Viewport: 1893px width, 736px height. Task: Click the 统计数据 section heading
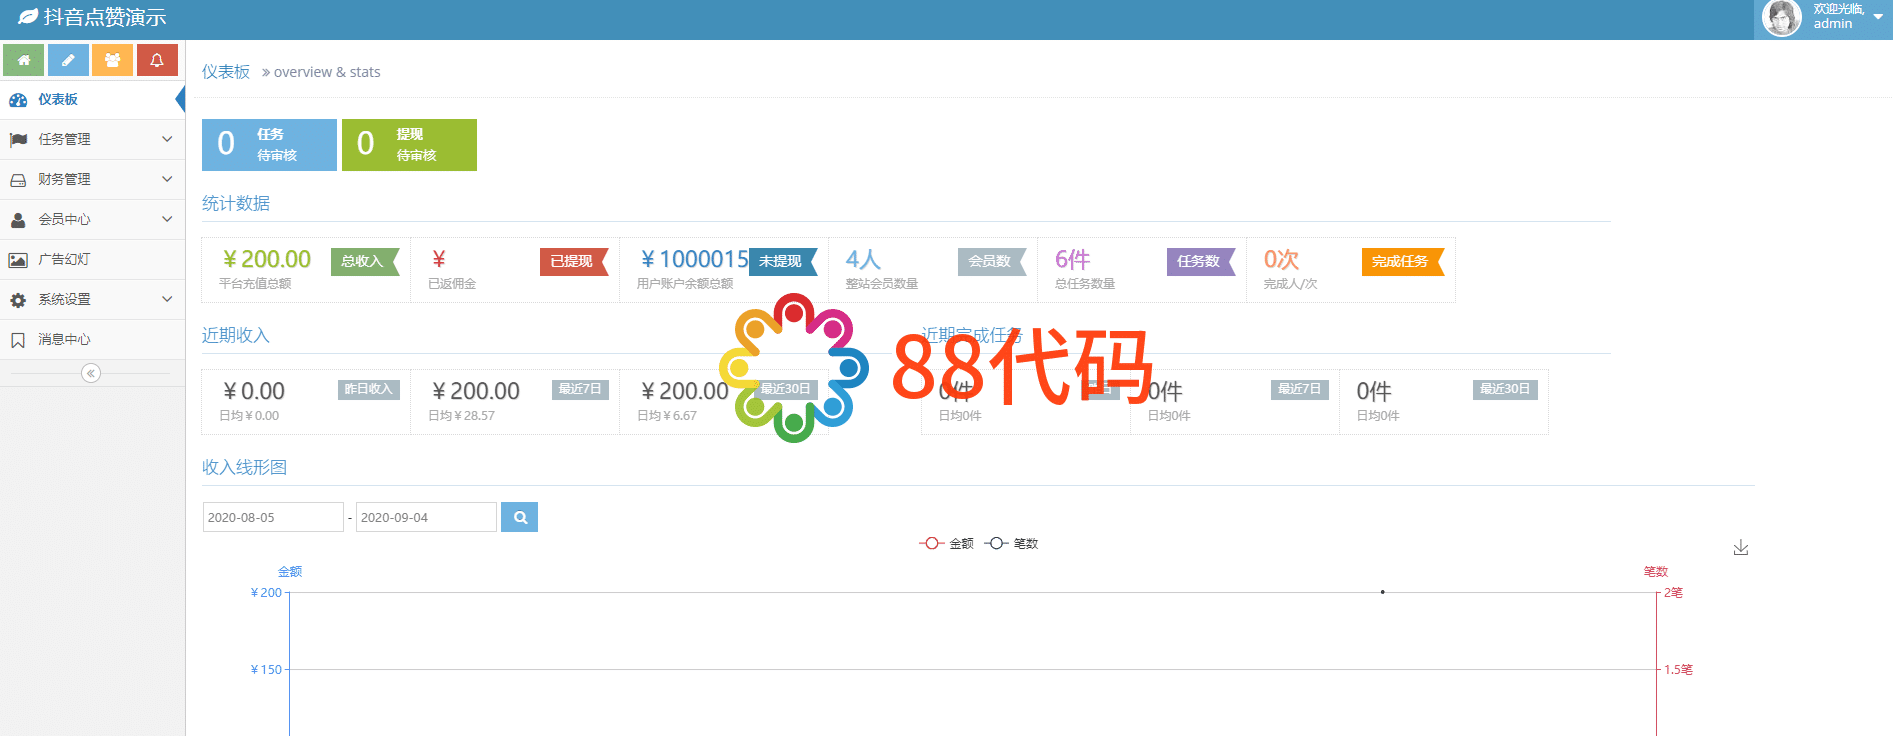pyautogui.click(x=236, y=203)
